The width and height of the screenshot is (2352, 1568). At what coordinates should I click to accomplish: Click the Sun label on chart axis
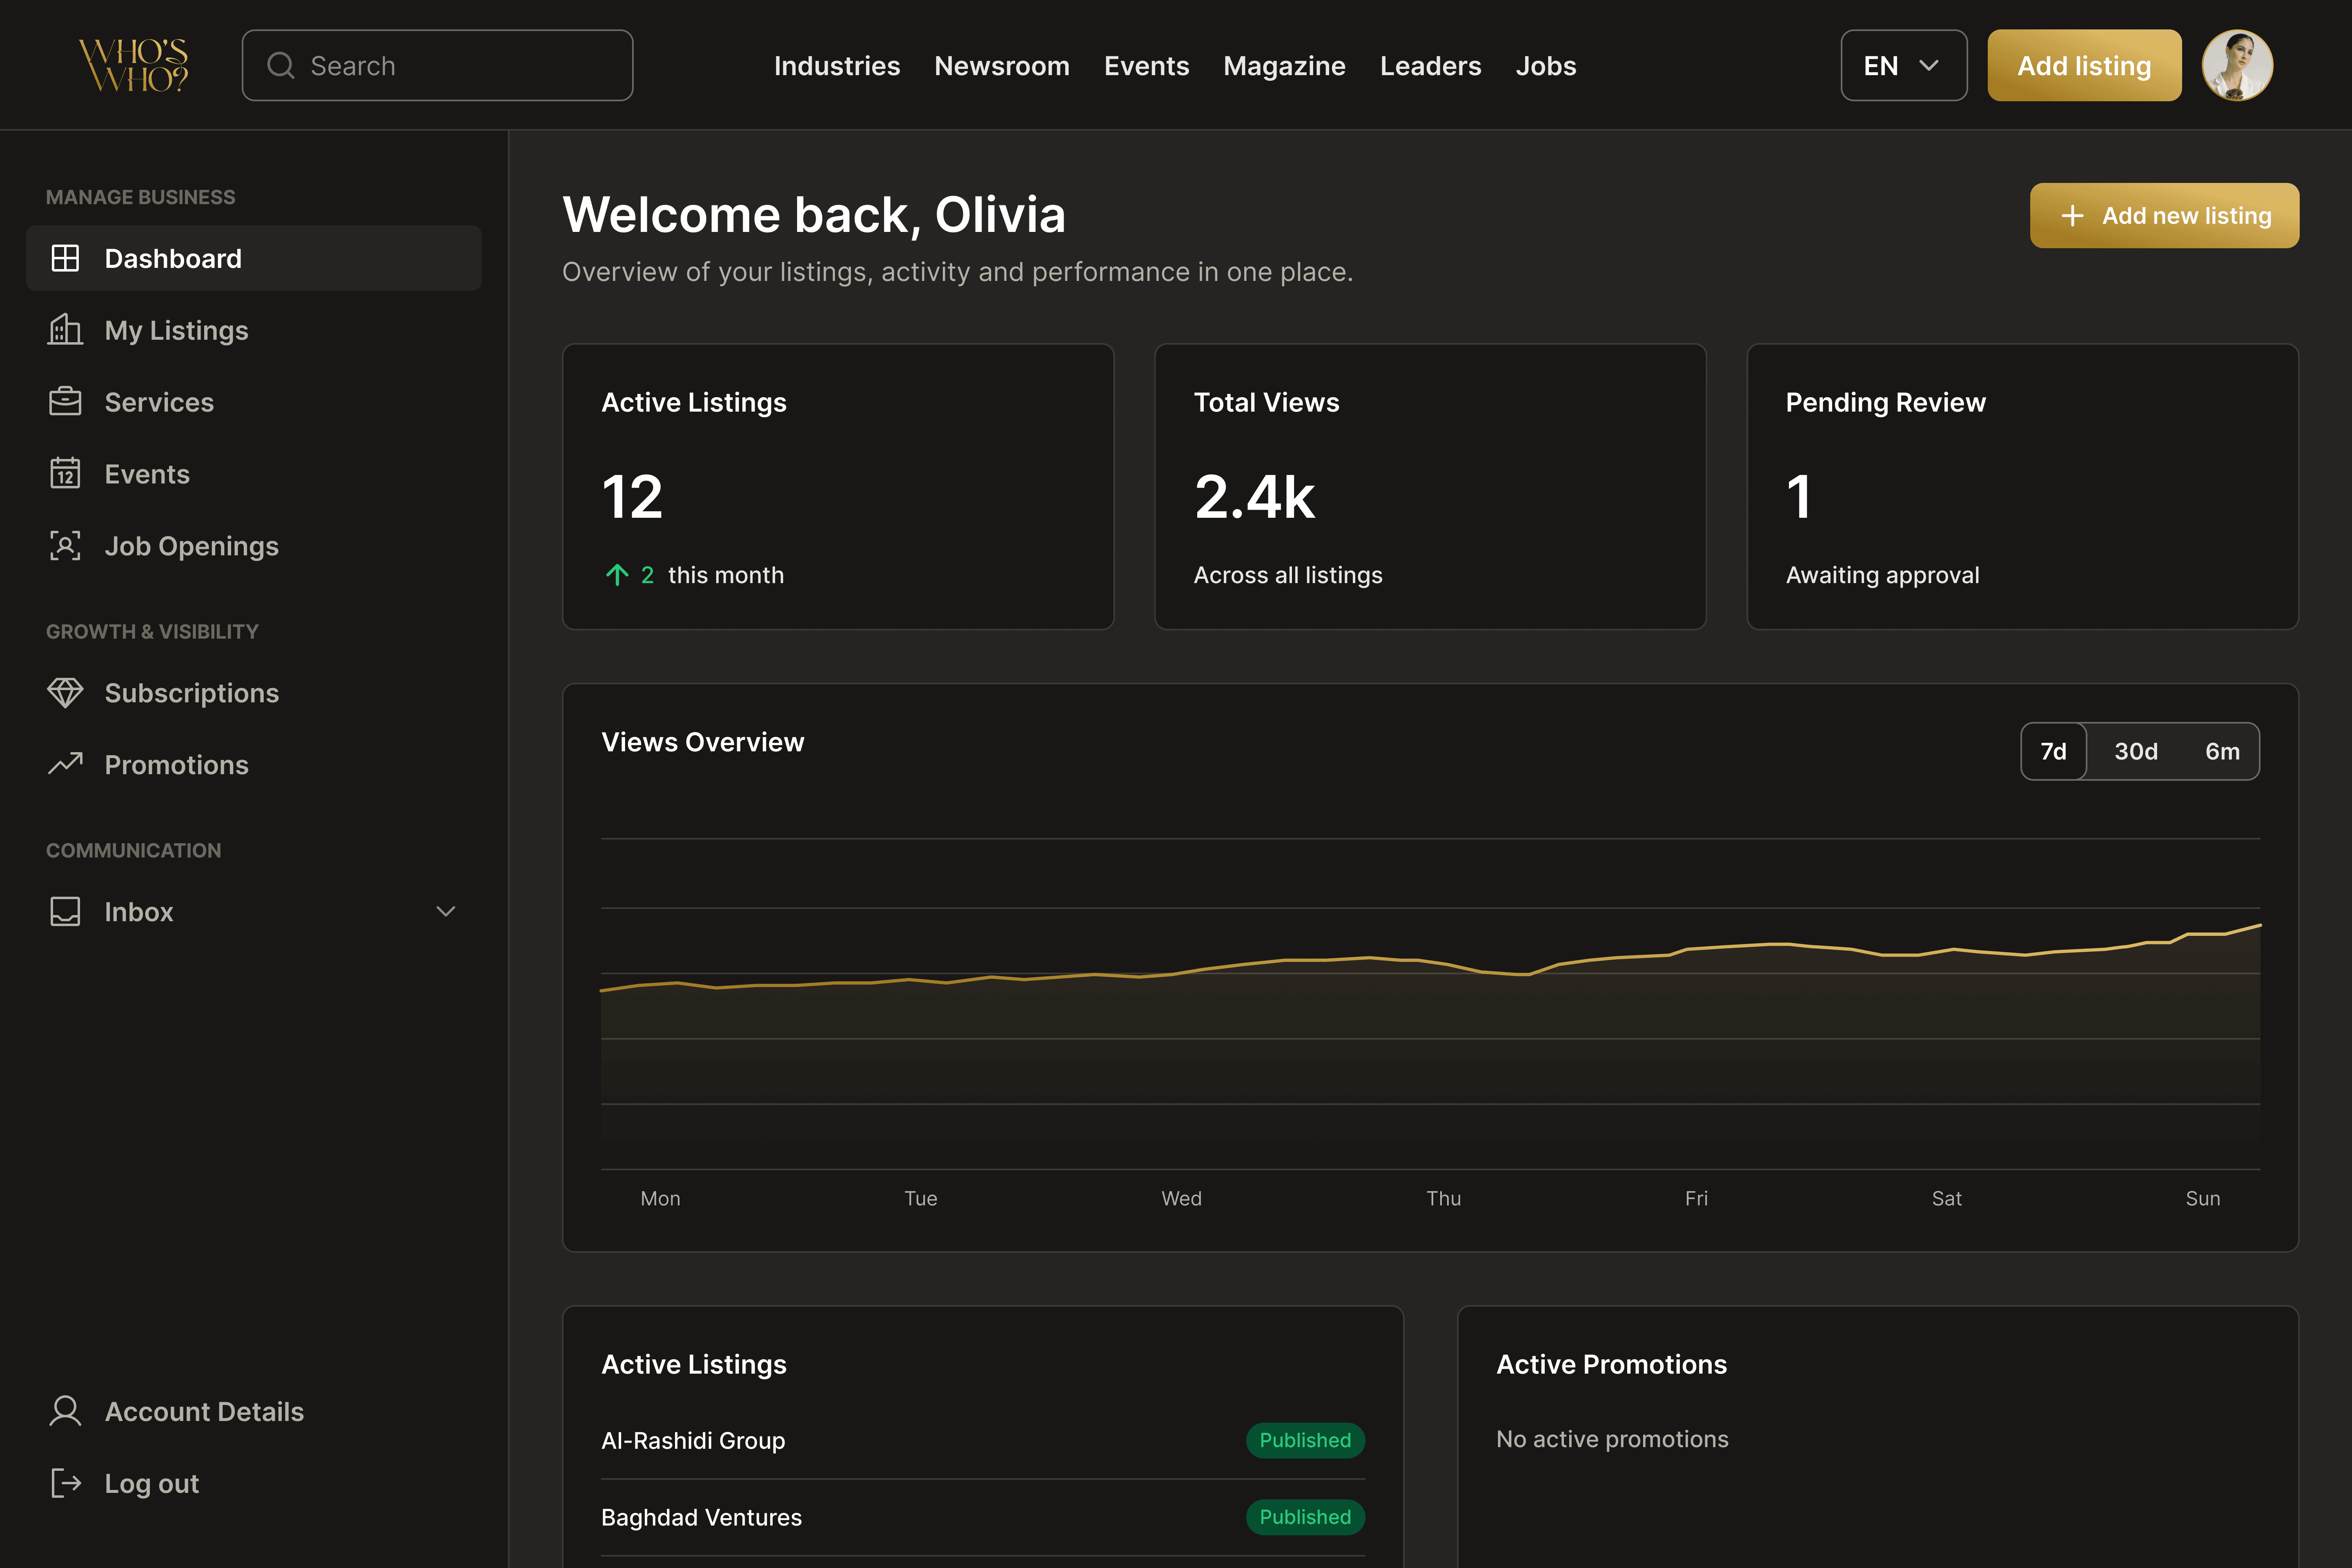(2203, 1198)
